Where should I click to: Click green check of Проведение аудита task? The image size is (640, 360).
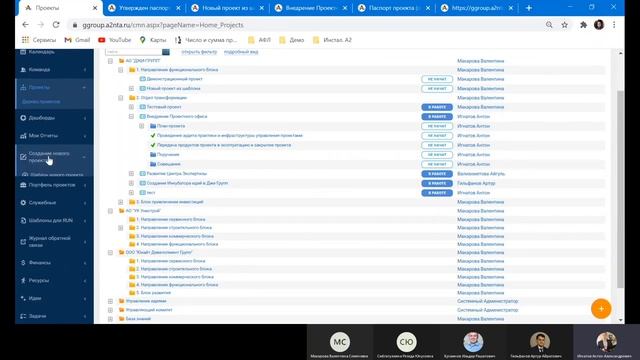coord(153,136)
